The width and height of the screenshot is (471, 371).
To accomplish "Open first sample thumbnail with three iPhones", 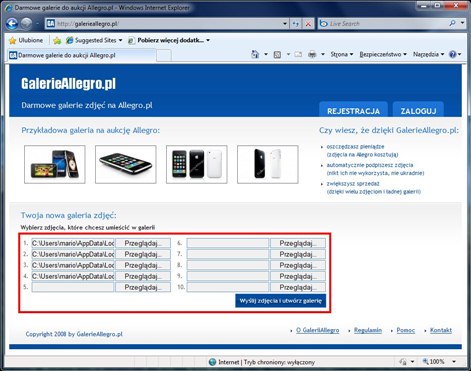I will (55, 164).
